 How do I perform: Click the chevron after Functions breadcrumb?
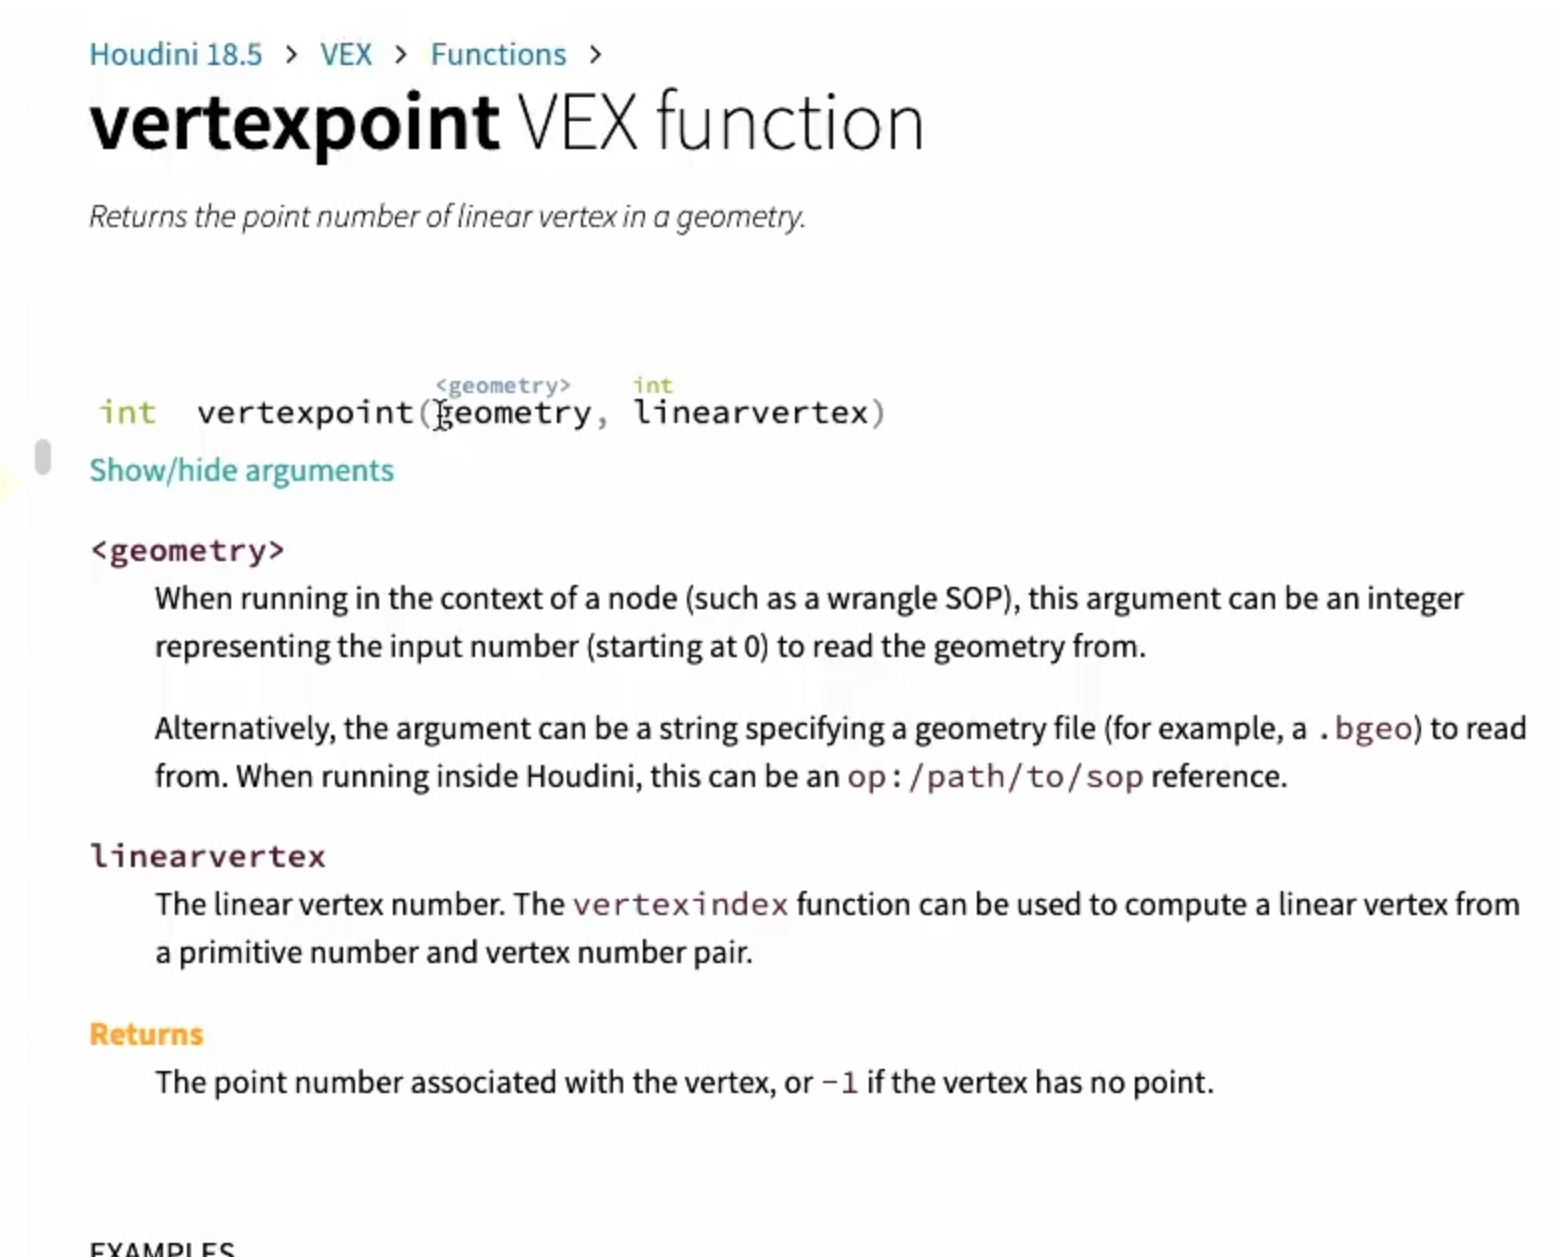point(595,54)
